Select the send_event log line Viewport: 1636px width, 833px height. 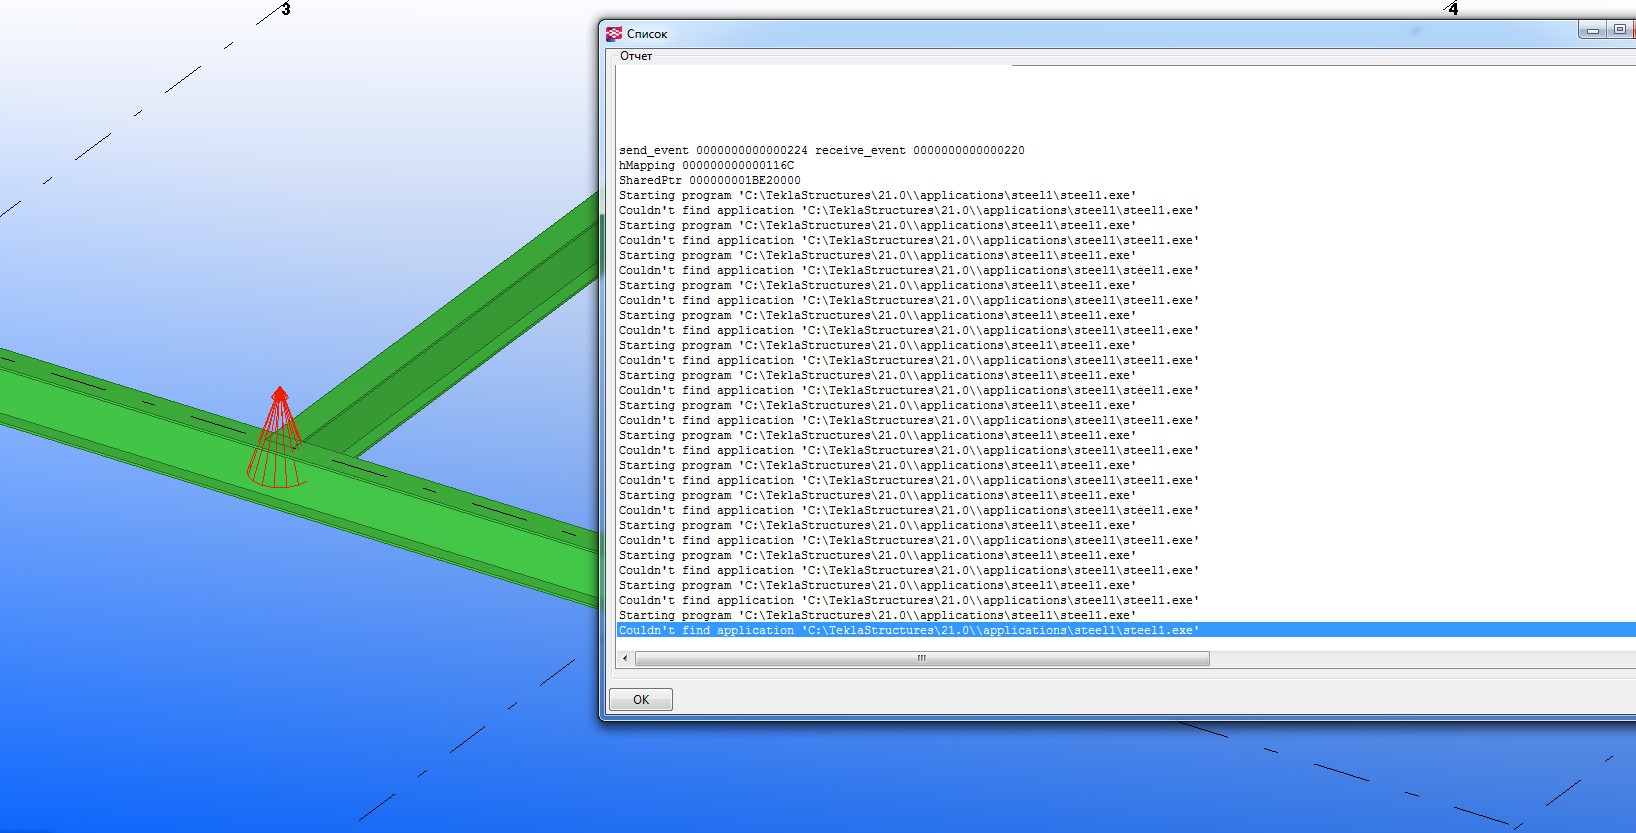pyautogui.click(x=821, y=151)
